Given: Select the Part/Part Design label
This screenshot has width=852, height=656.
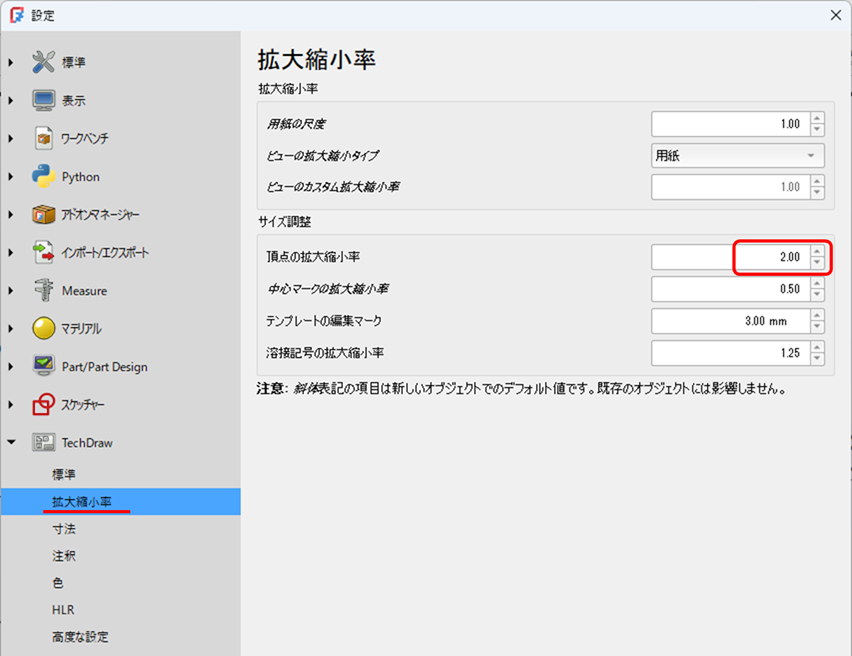Looking at the screenshot, I should [x=104, y=367].
